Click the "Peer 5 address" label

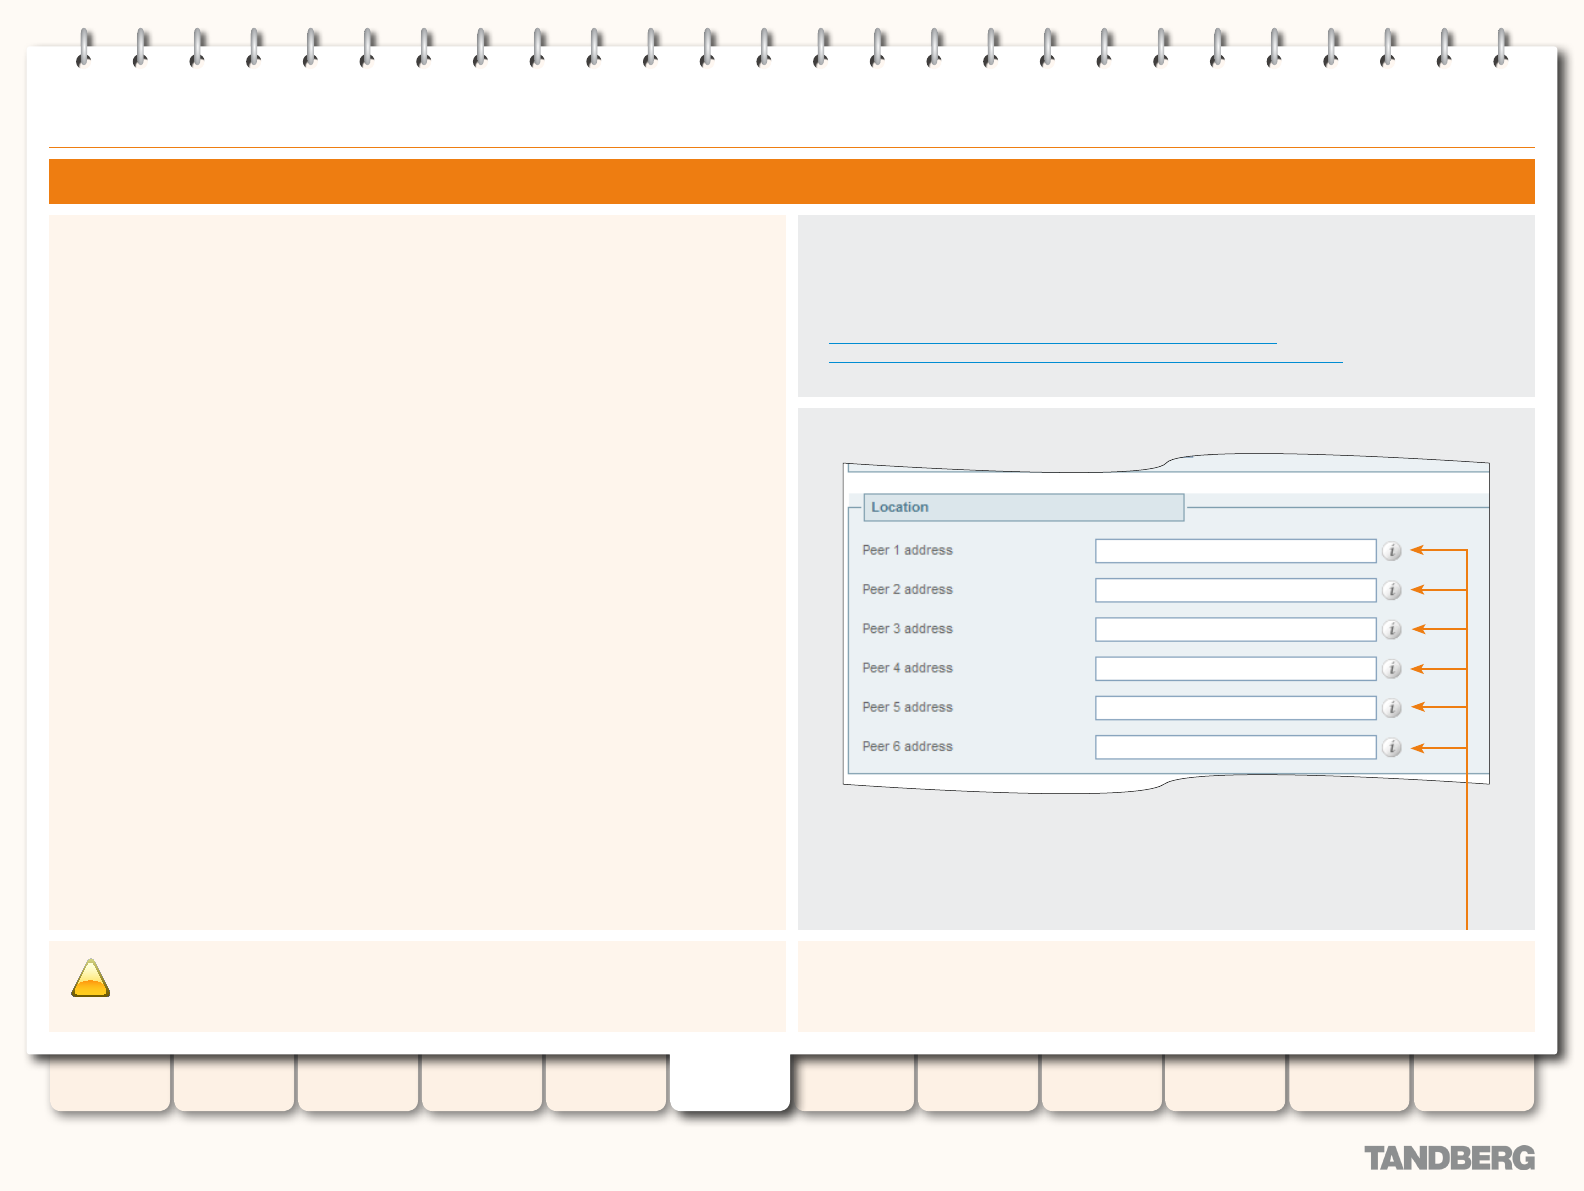[907, 707]
